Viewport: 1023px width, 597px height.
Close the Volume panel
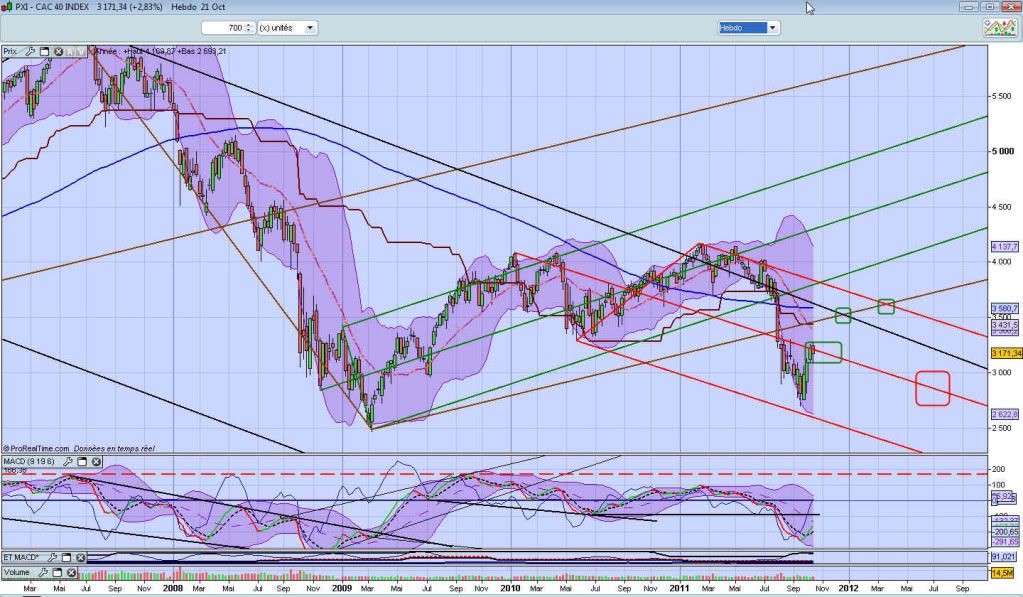[69, 572]
